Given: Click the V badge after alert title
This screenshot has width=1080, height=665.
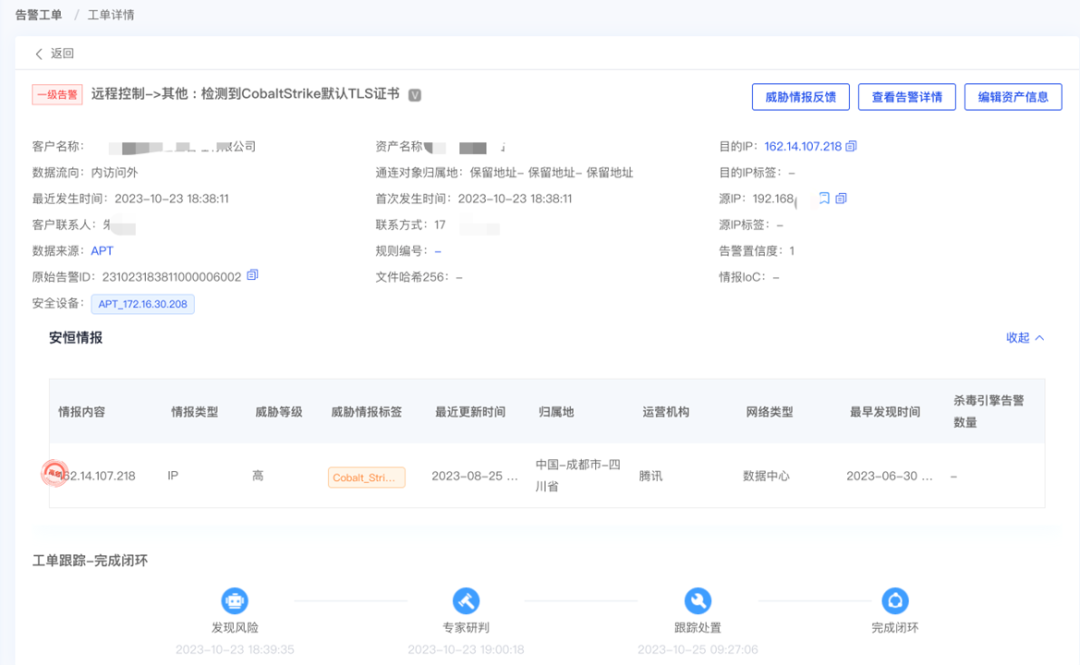Looking at the screenshot, I should [415, 95].
